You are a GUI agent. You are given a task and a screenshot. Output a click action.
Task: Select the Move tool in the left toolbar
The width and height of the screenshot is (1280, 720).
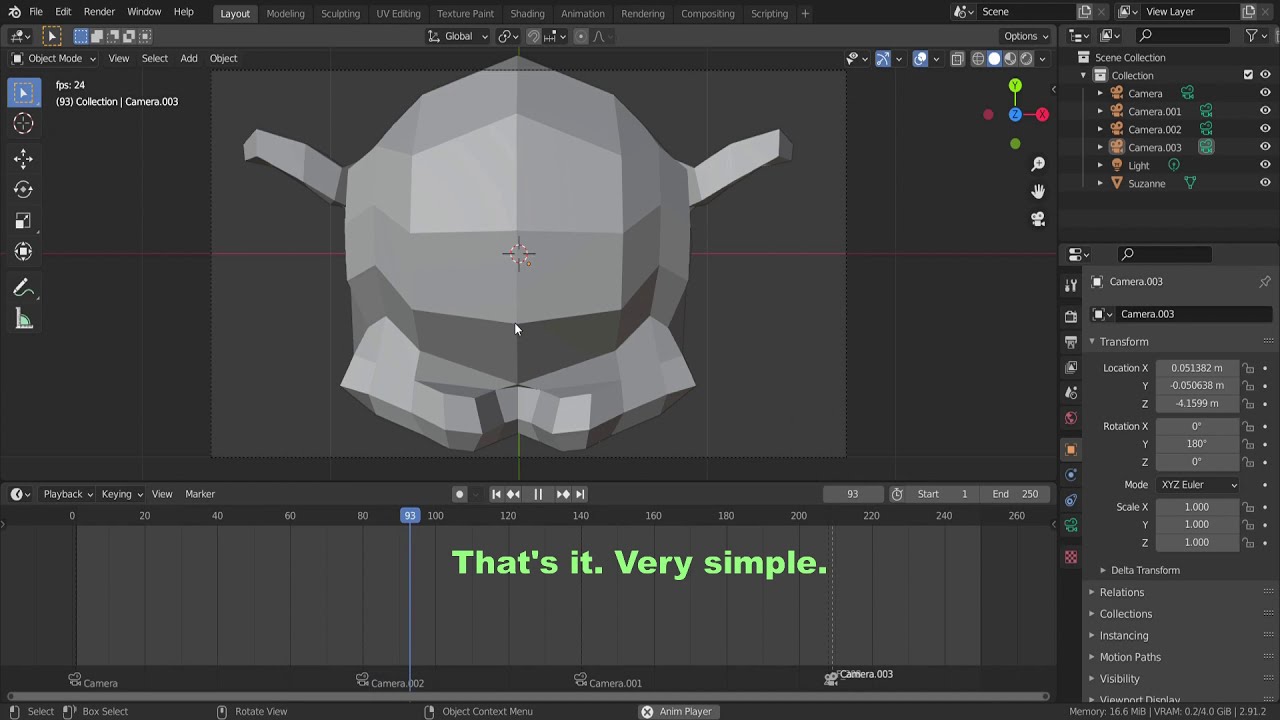23,158
